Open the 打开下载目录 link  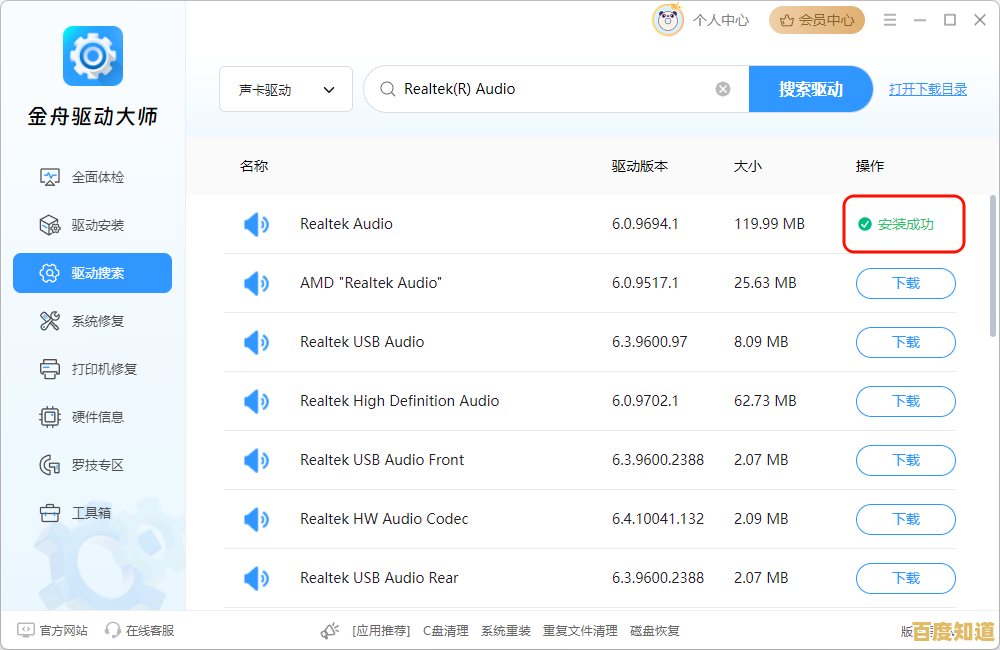[x=928, y=89]
